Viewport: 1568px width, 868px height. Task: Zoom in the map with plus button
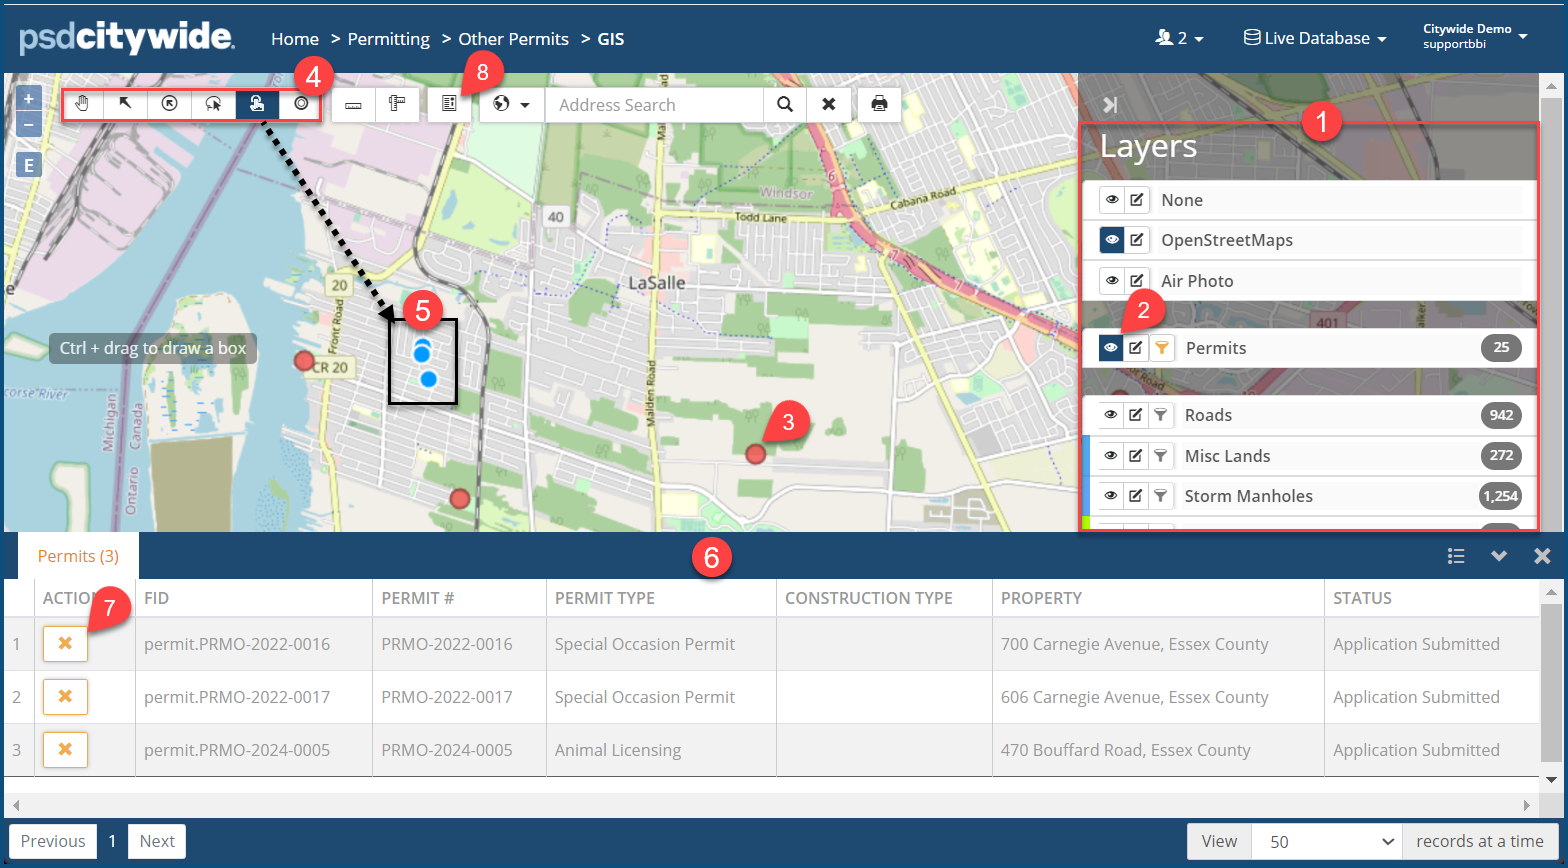[28, 99]
